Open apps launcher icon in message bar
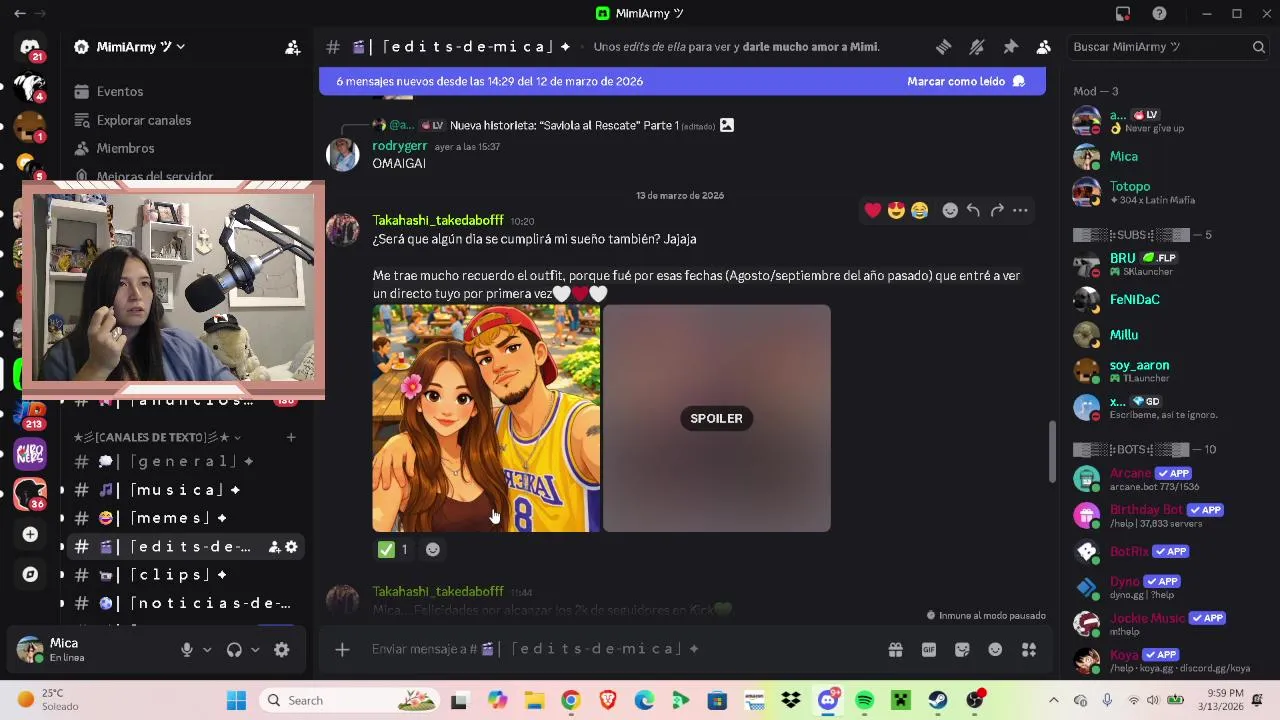The width and height of the screenshot is (1280, 720). point(1028,649)
